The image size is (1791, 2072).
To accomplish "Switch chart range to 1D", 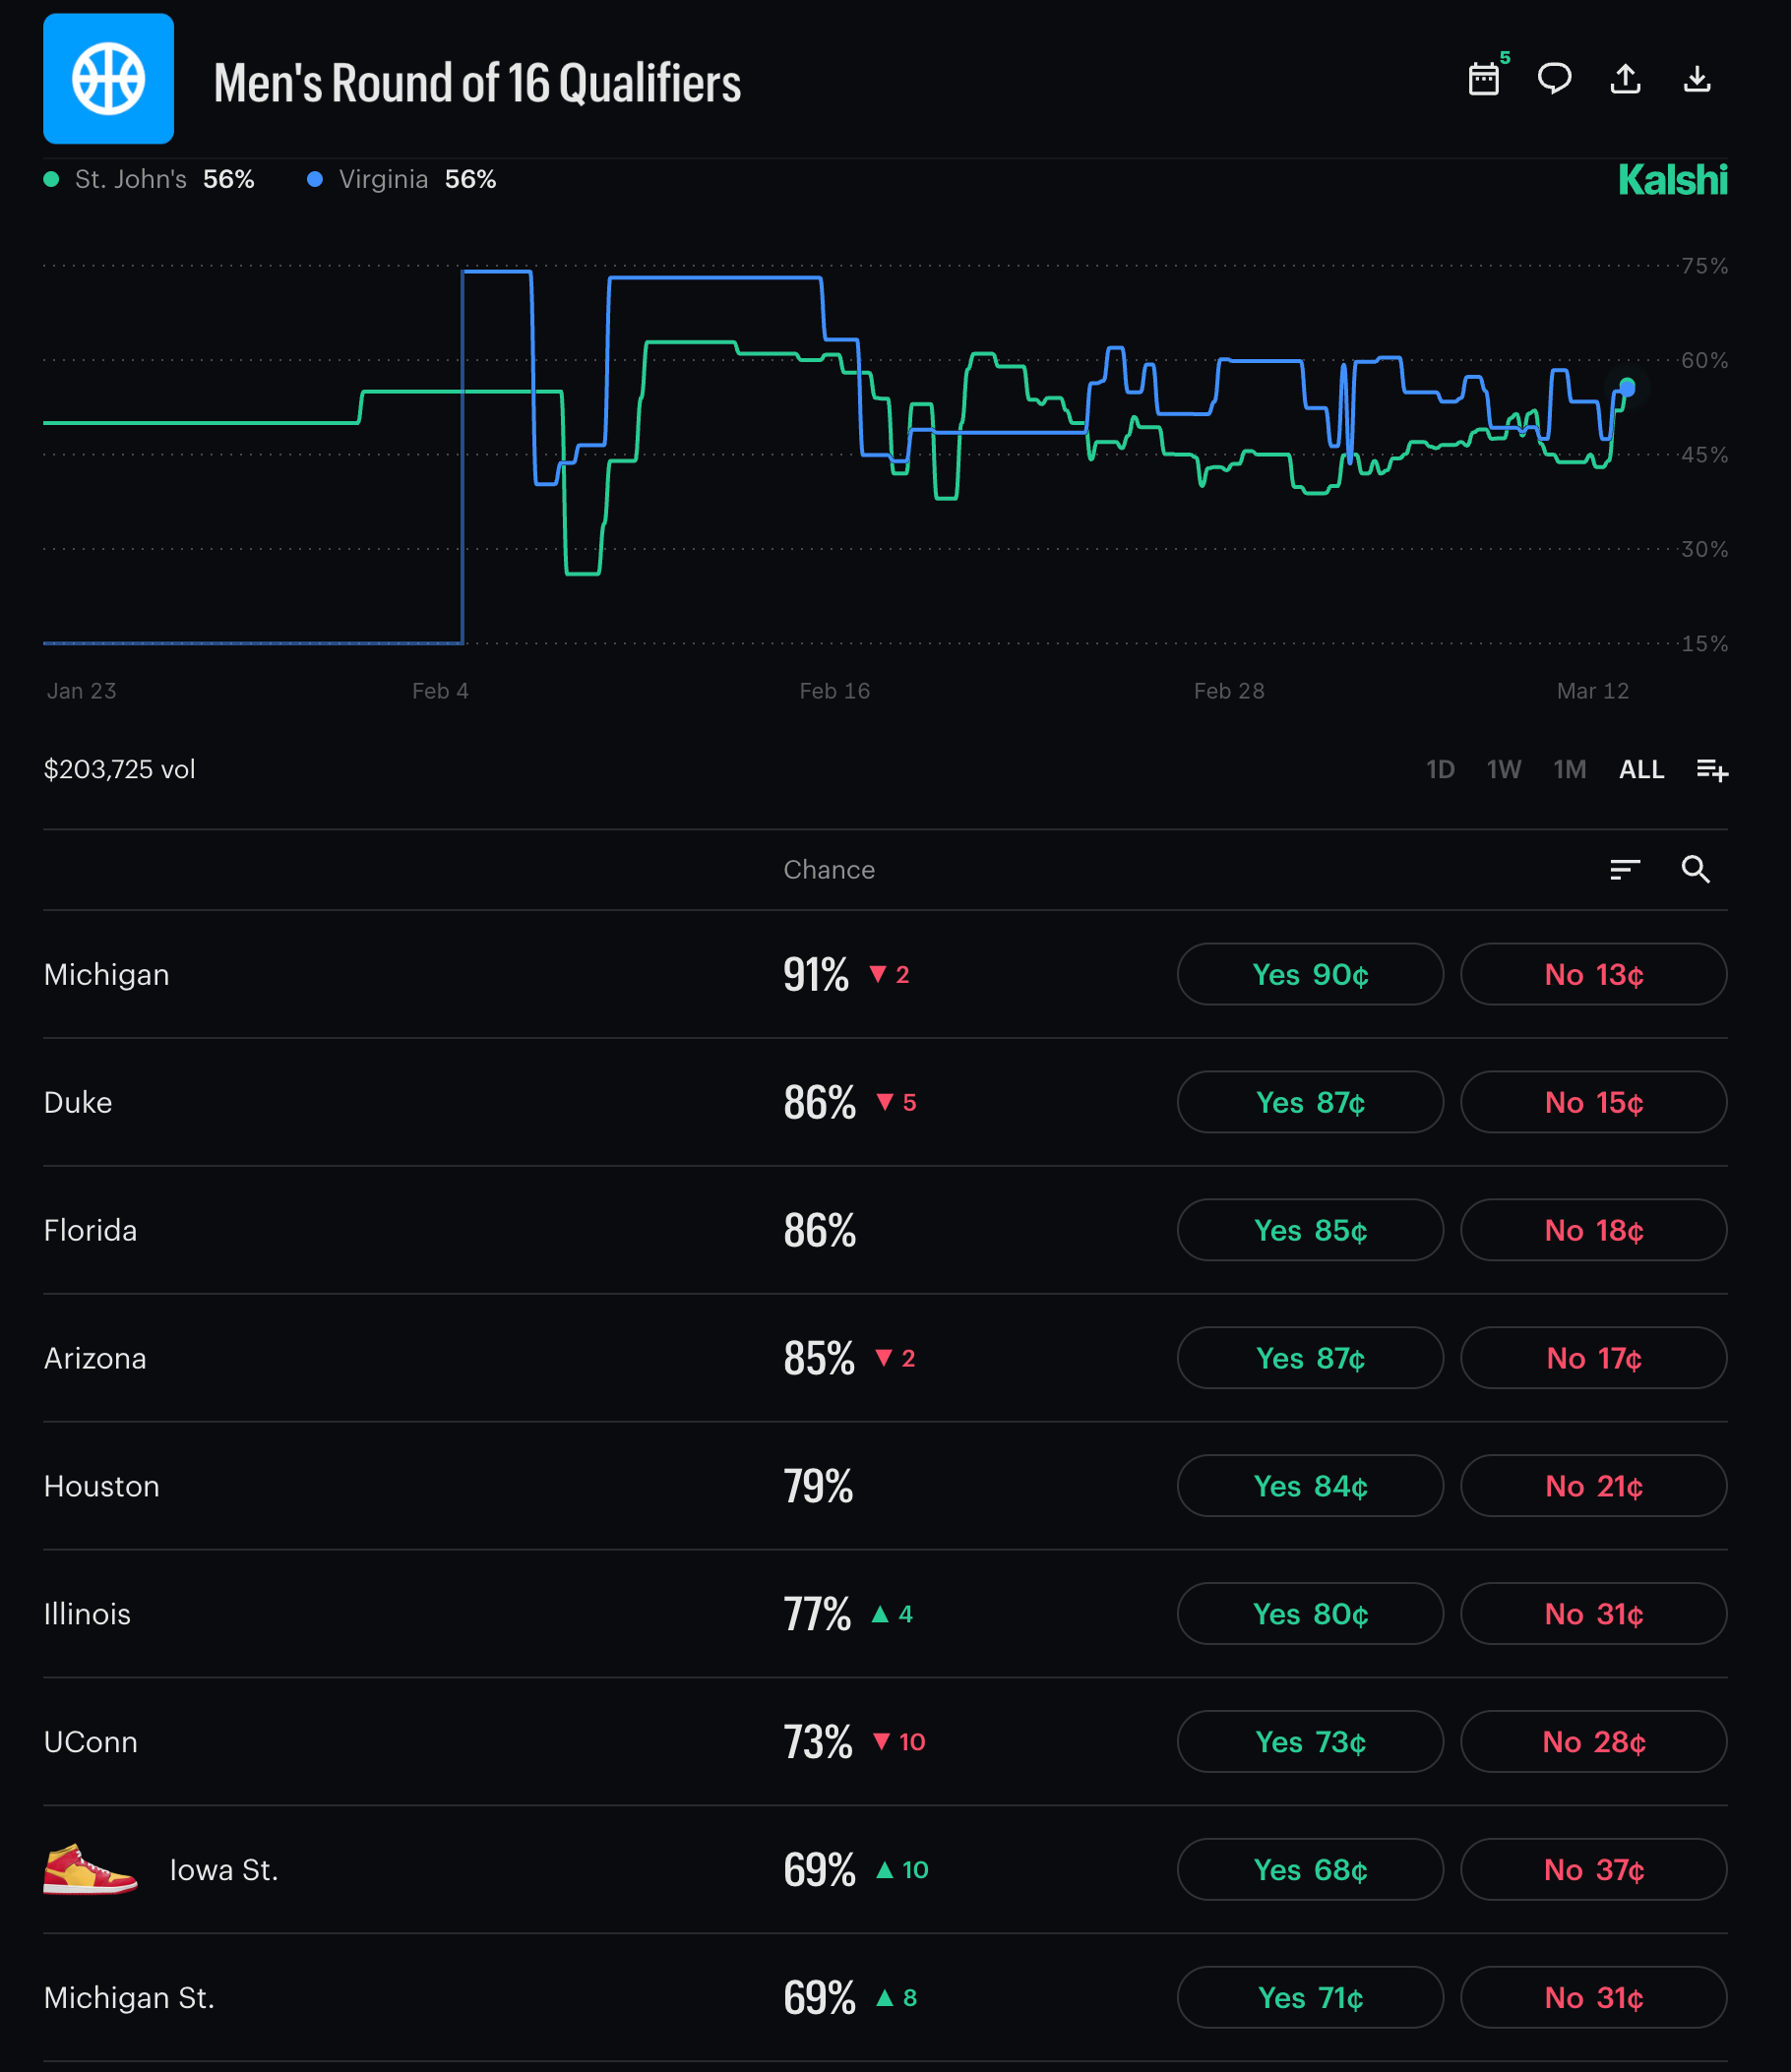I will (x=1439, y=769).
